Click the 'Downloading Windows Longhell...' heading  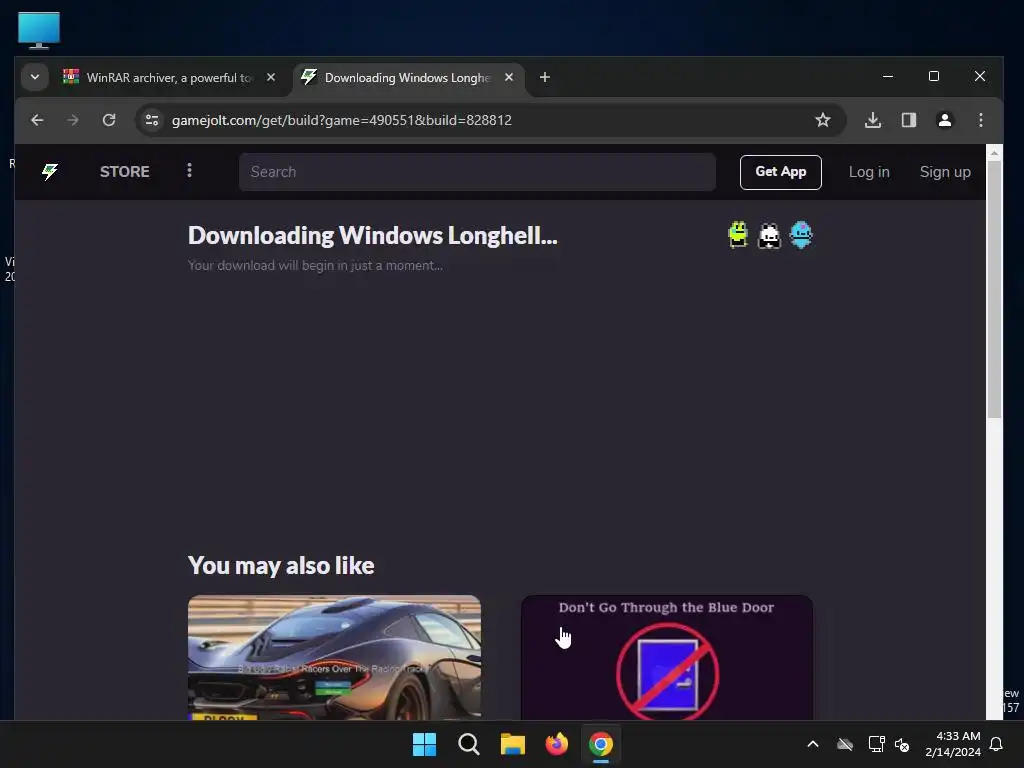pyautogui.click(x=372, y=236)
